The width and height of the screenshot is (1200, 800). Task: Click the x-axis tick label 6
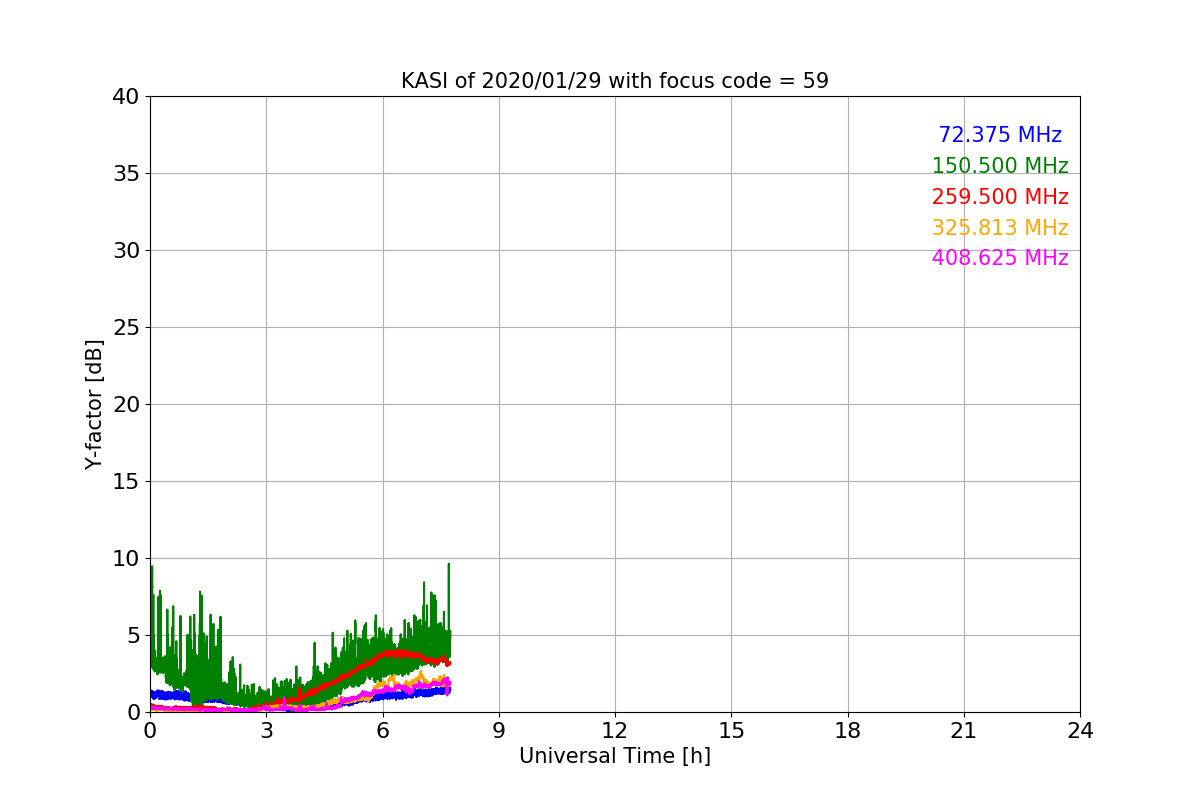383,731
